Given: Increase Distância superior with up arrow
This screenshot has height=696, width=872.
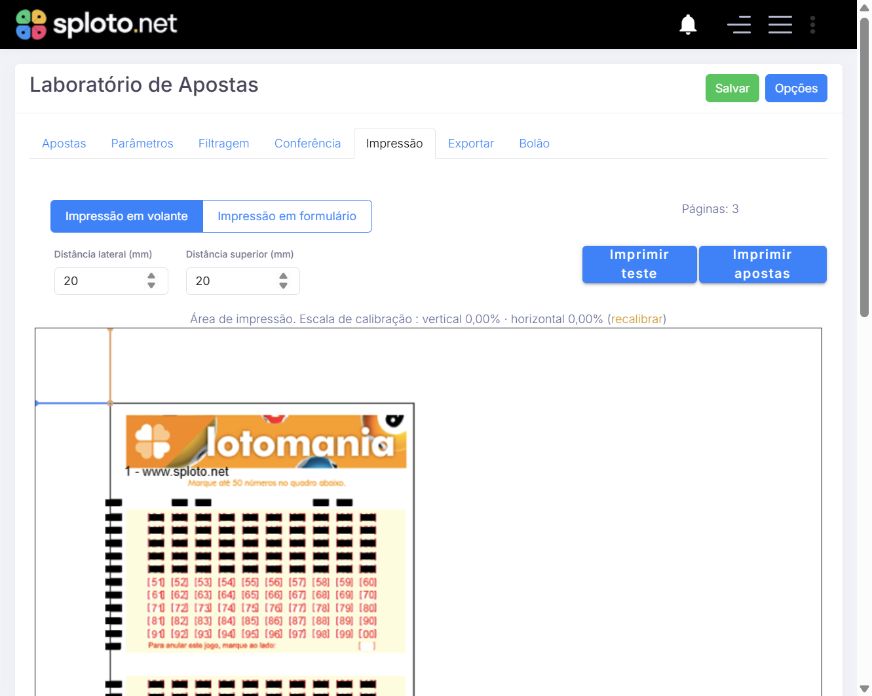Looking at the screenshot, I should (283, 276).
